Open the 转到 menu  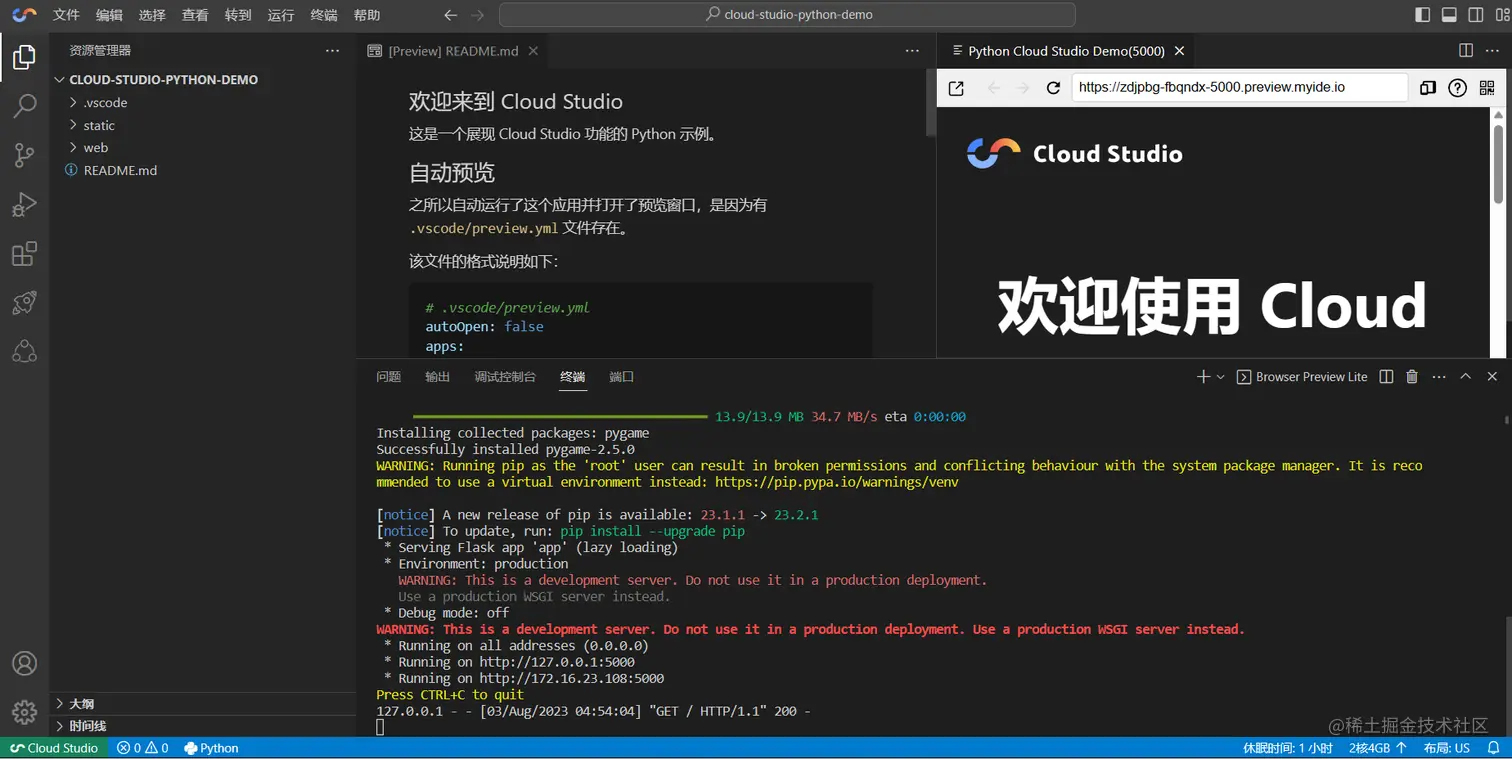pyautogui.click(x=238, y=15)
